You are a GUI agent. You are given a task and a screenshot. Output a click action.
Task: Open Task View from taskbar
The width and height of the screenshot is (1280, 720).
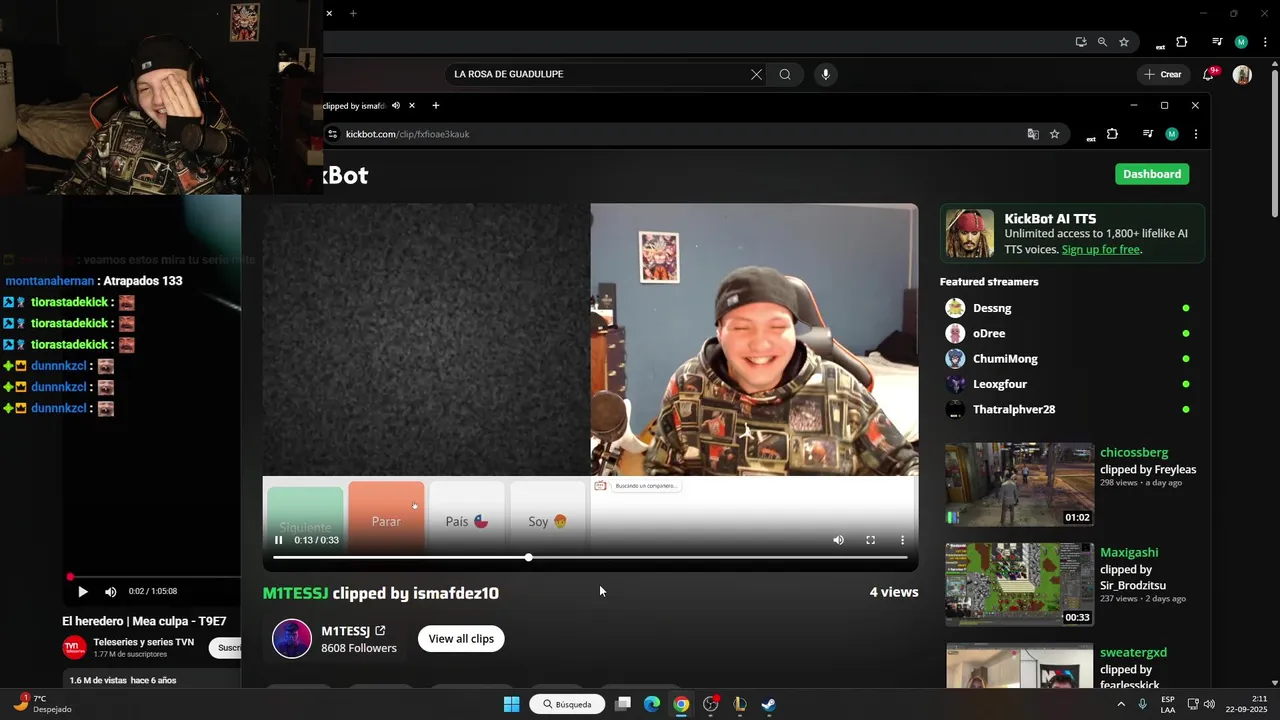(622, 704)
